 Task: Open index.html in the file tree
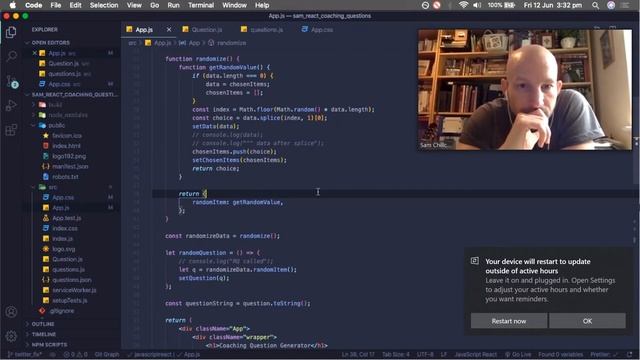point(66,146)
